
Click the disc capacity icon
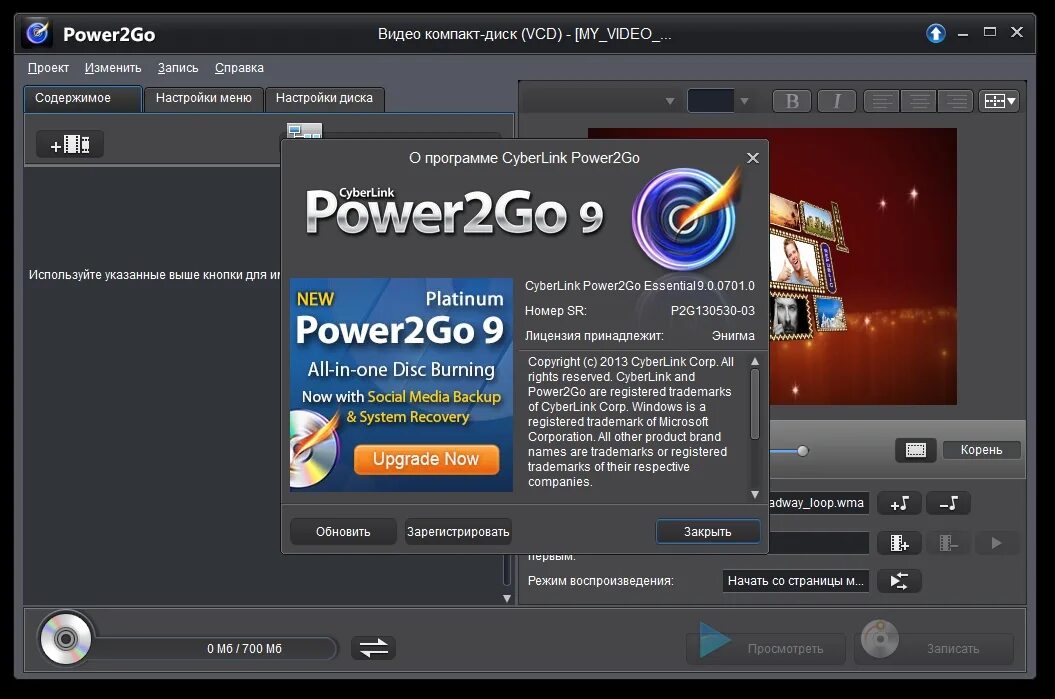(65, 638)
